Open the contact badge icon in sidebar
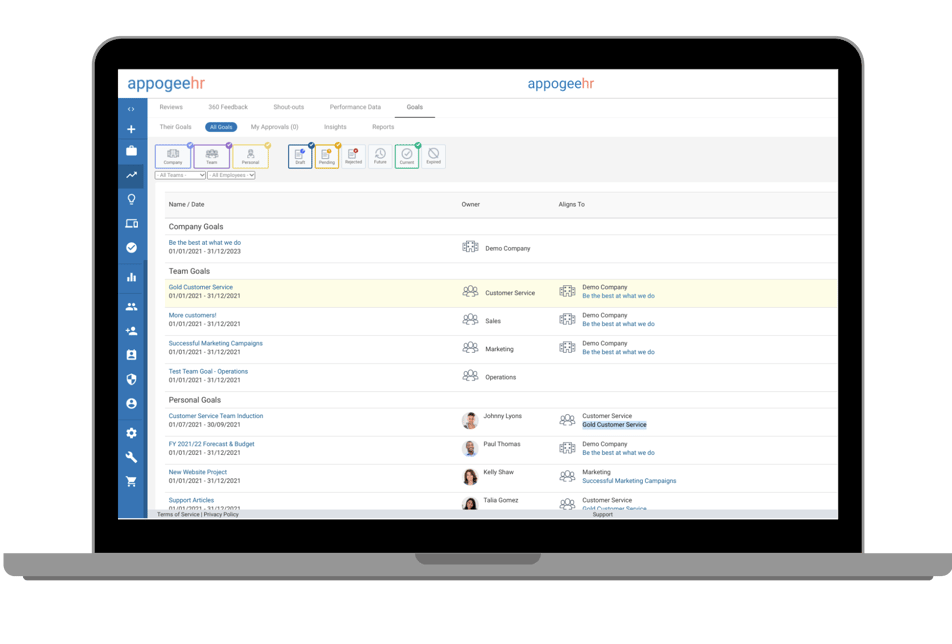Image resolution: width=952 pixels, height=644 pixels. pos(131,355)
